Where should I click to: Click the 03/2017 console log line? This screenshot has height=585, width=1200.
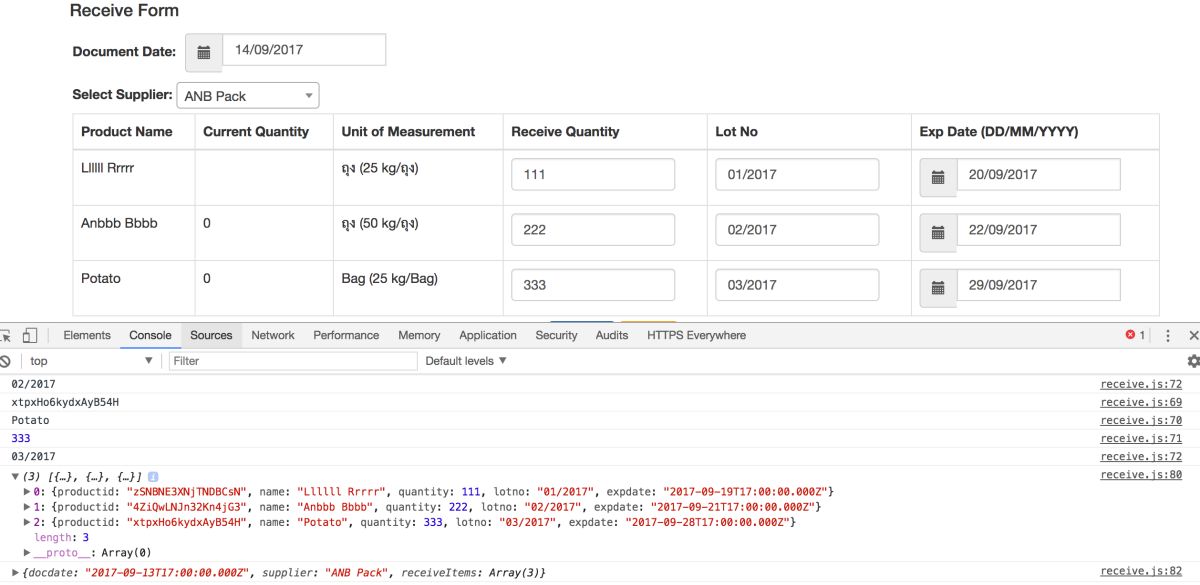coord(33,456)
